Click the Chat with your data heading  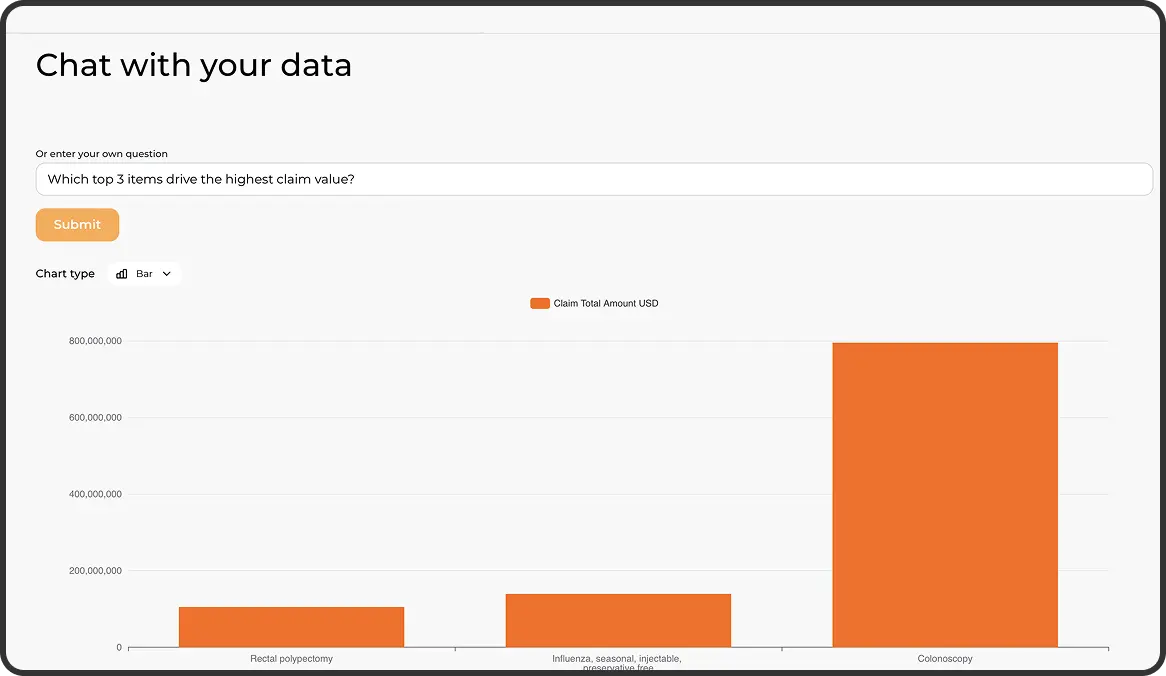click(x=193, y=64)
